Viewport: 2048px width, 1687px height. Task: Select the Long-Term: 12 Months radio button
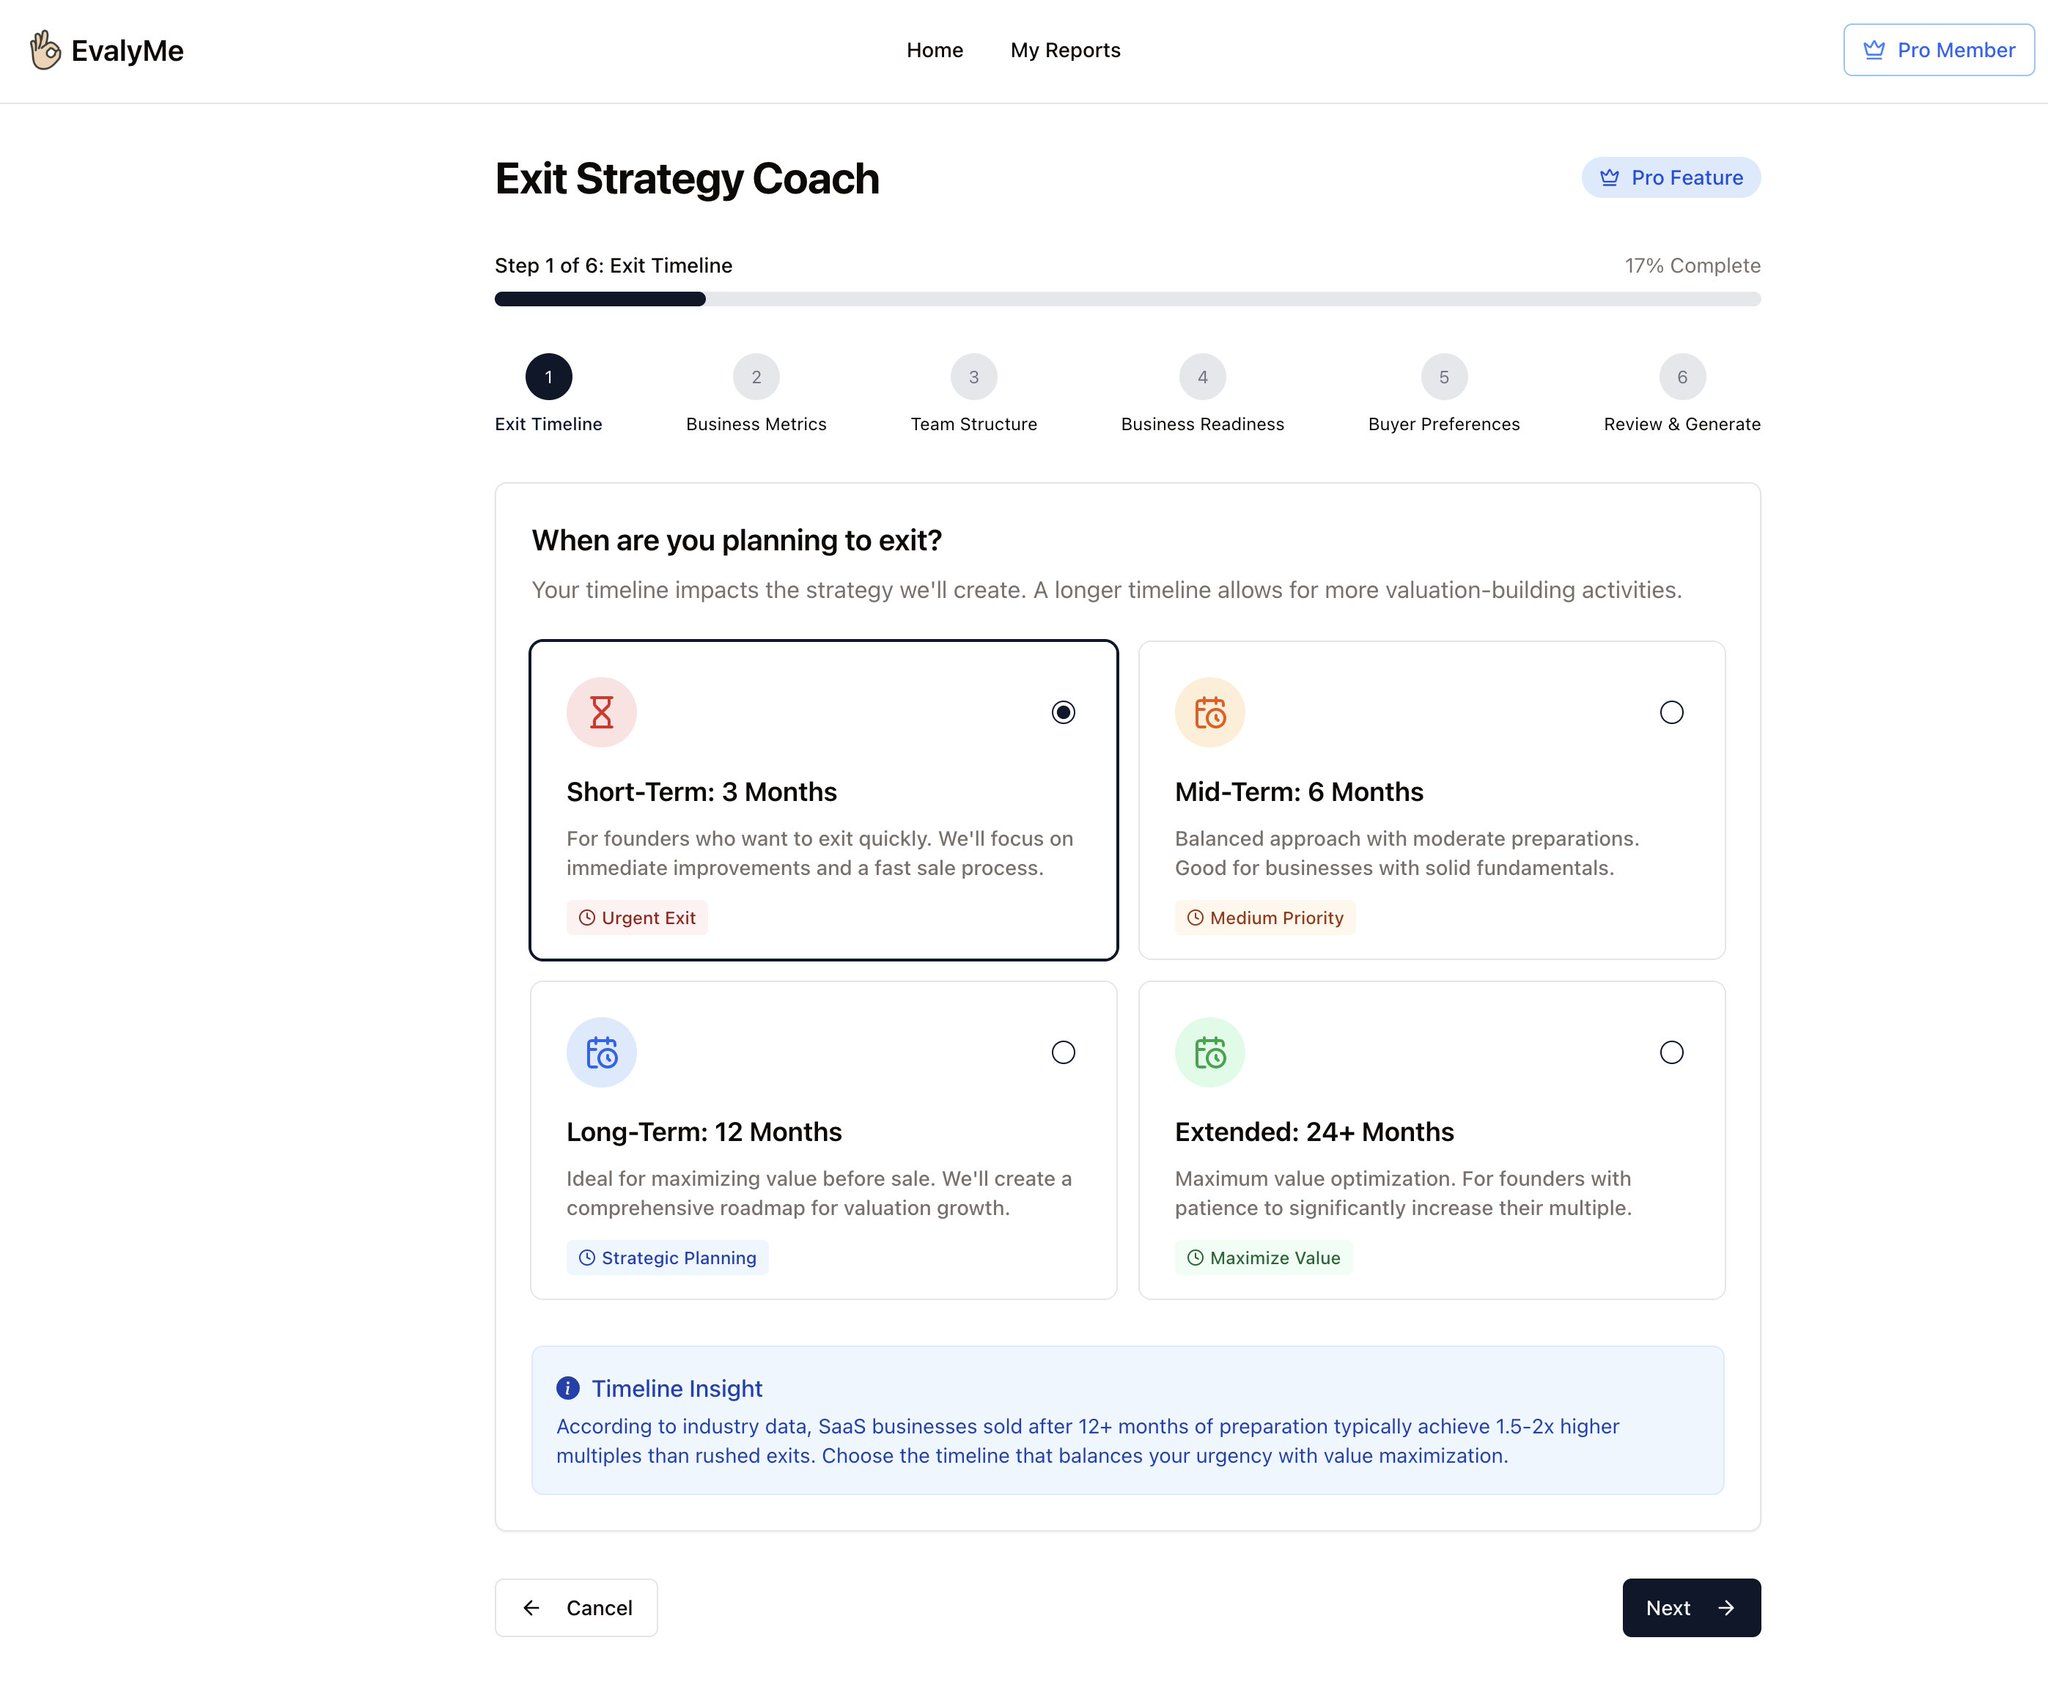pos(1063,1052)
